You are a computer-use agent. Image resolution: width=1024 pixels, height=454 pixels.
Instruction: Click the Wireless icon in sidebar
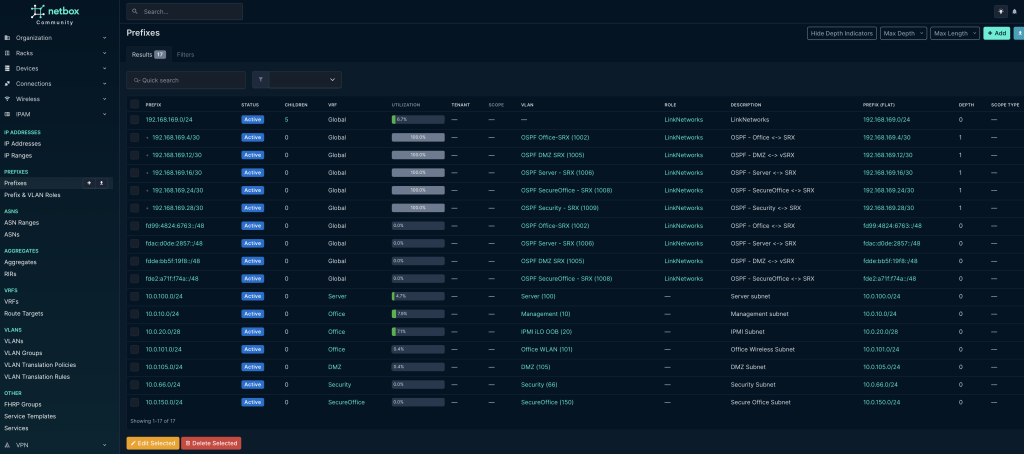(8, 99)
